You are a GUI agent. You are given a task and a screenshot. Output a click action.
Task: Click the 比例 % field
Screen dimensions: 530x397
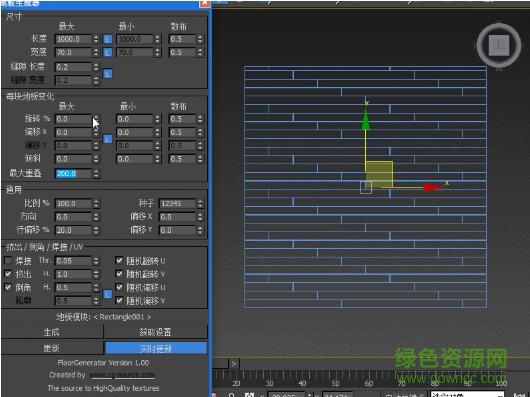click(x=73, y=203)
